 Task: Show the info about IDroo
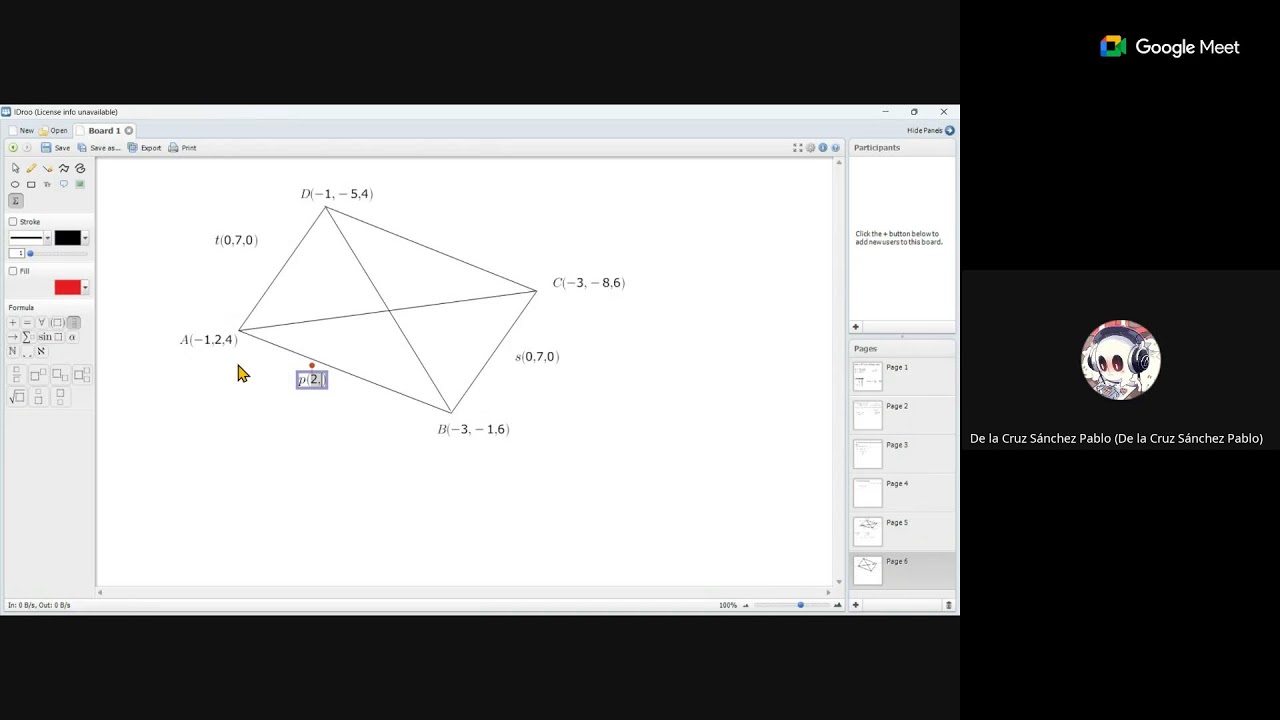tap(823, 148)
